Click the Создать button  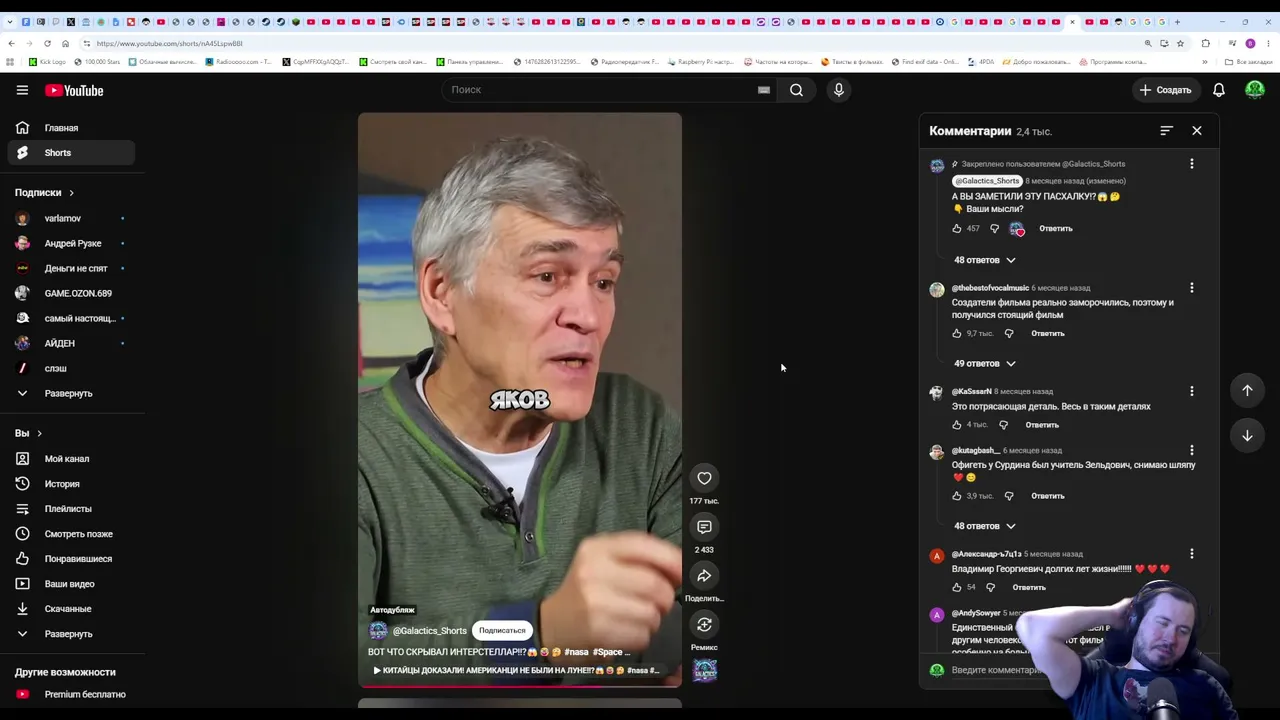[1166, 90]
